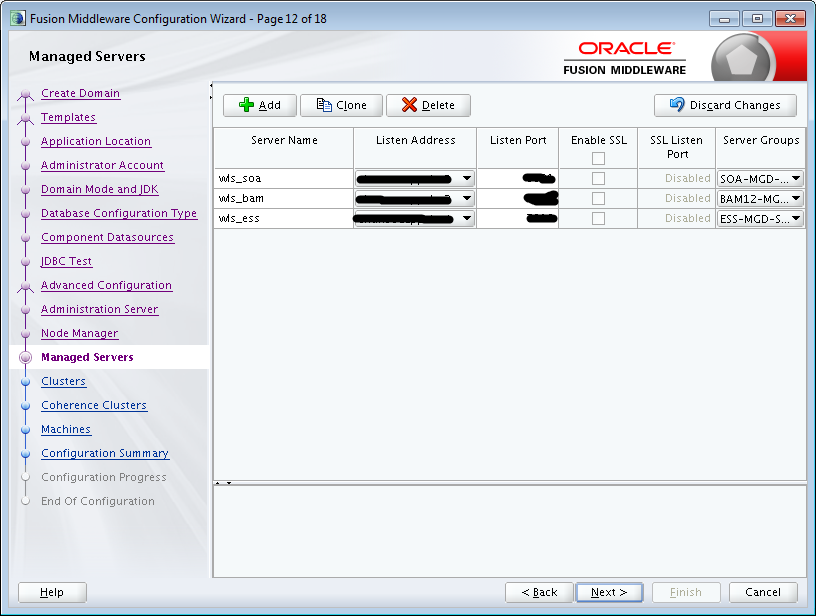Click the Oracle Fusion Middleware logo
Image resolution: width=816 pixels, height=616 pixels.
[x=625, y=57]
